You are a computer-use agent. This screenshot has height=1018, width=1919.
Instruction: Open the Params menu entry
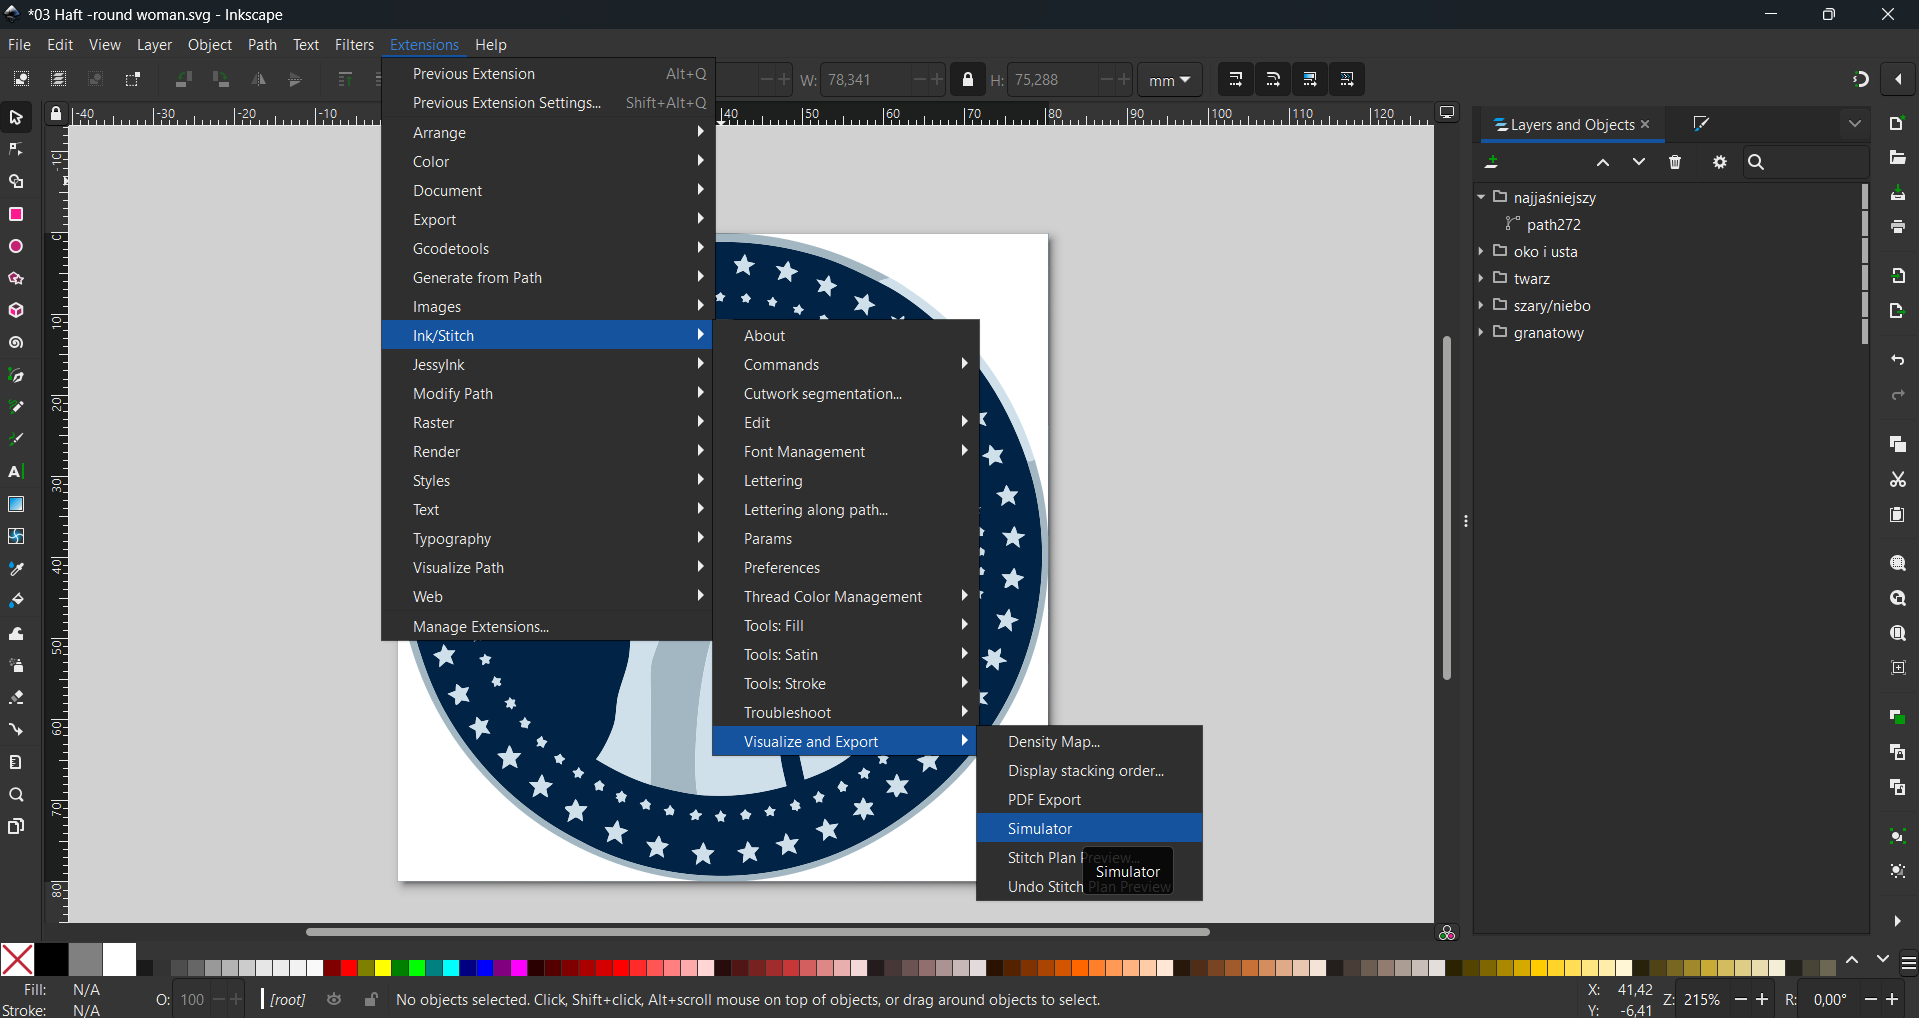pyautogui.click(x=845, y=538)
